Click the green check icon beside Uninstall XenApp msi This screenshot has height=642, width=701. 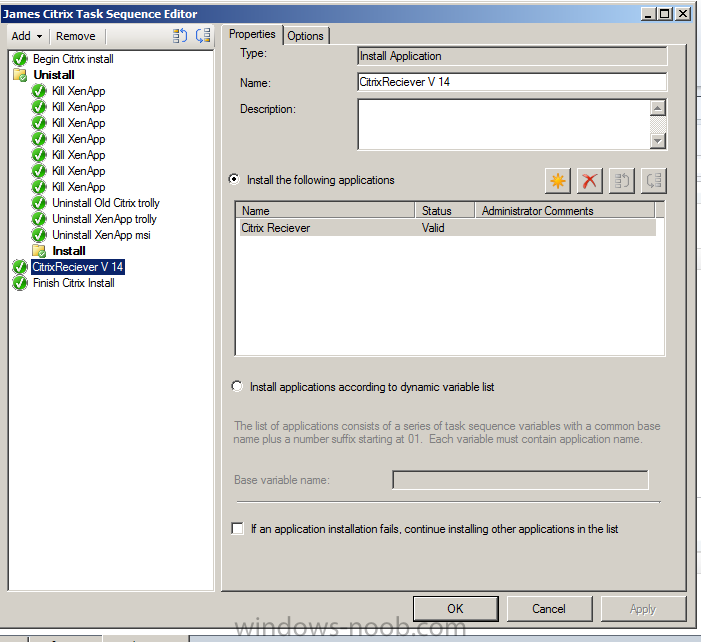point(39,235)
